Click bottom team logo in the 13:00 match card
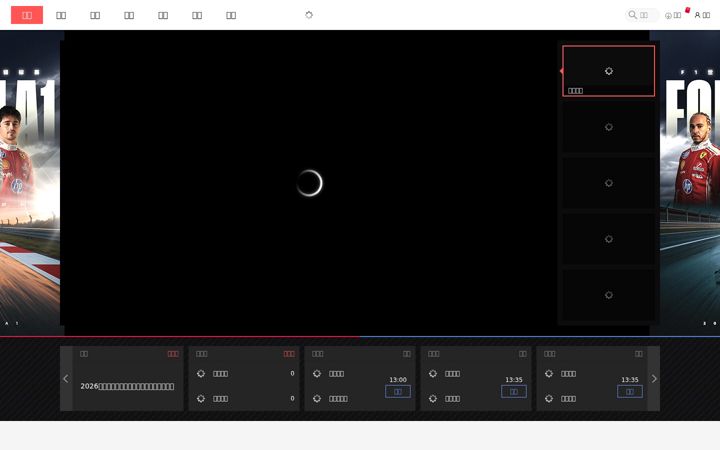Screen dimensions: 720x450 (317, 399)
